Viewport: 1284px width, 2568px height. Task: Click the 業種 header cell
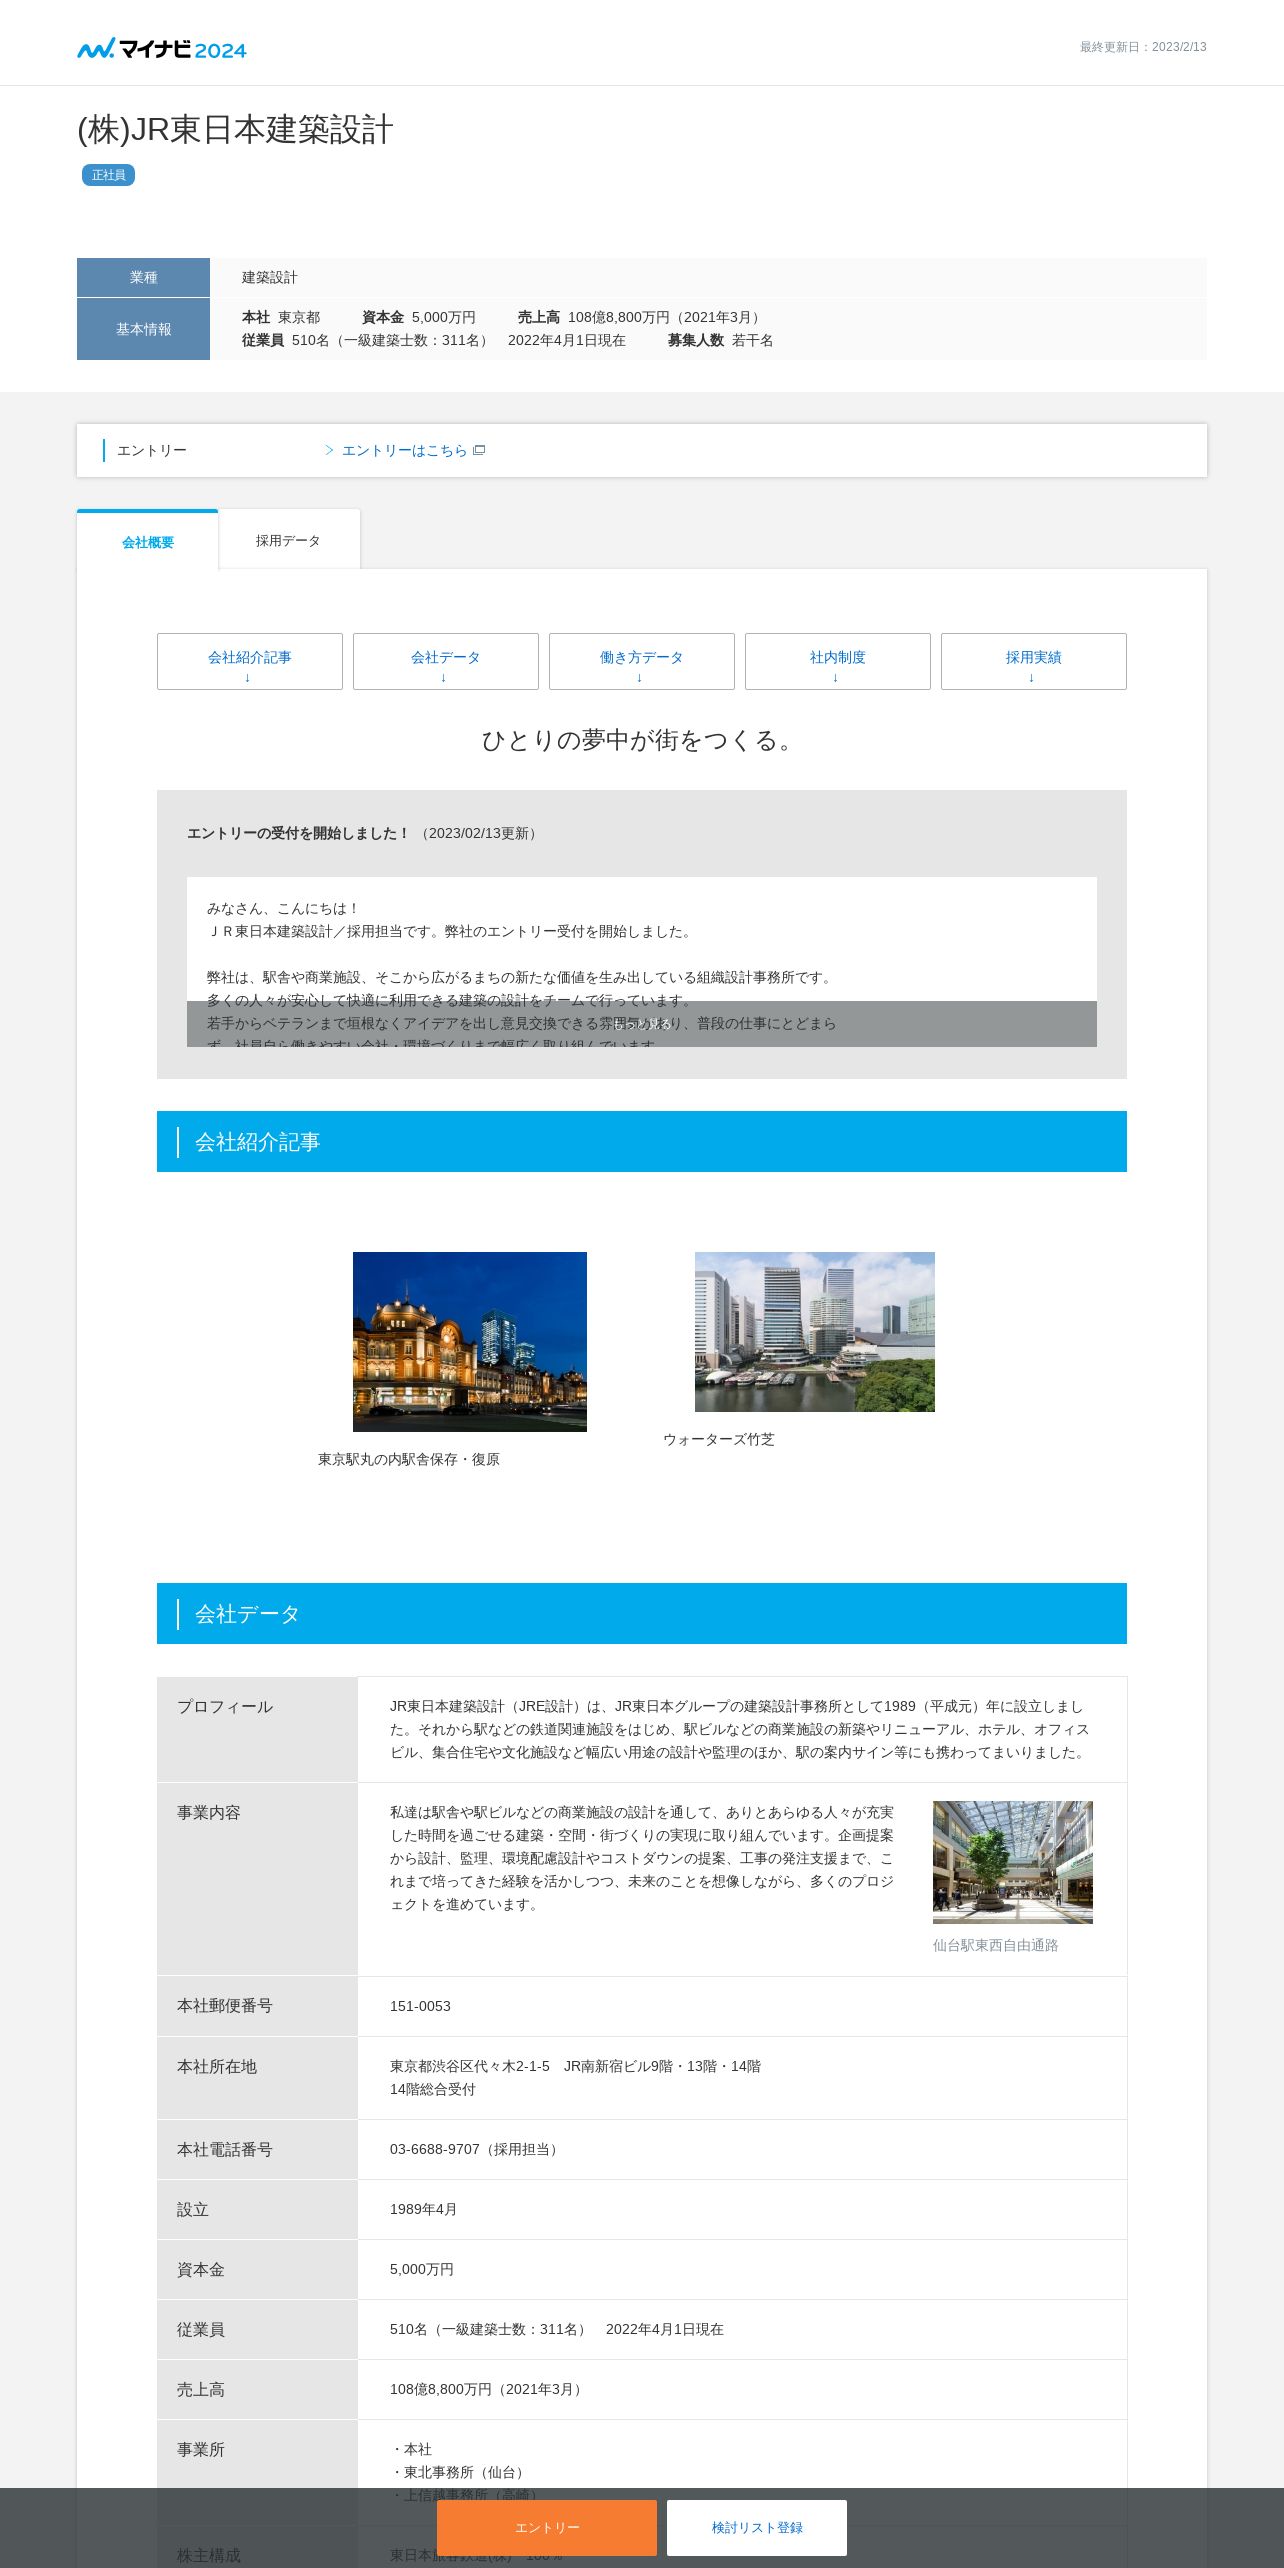[x=143, y=277]
